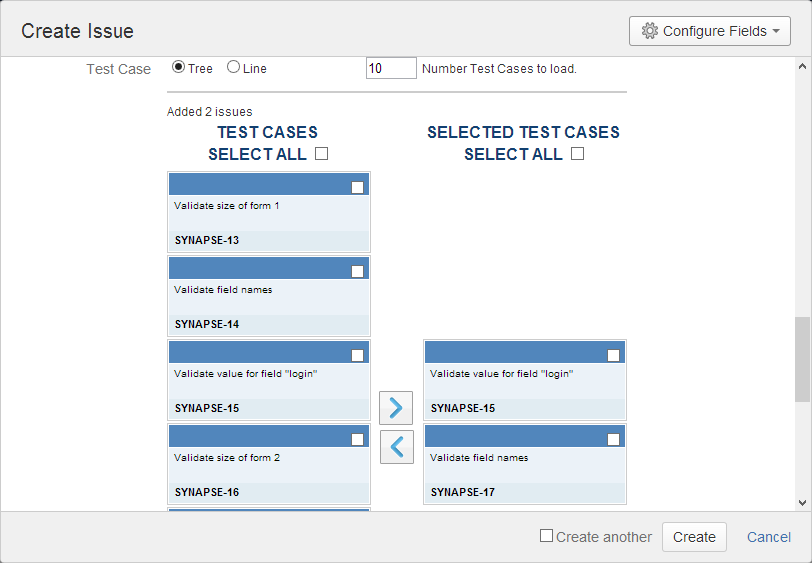Click the Cancel link

pyautogui.click(x=768, y=537)
